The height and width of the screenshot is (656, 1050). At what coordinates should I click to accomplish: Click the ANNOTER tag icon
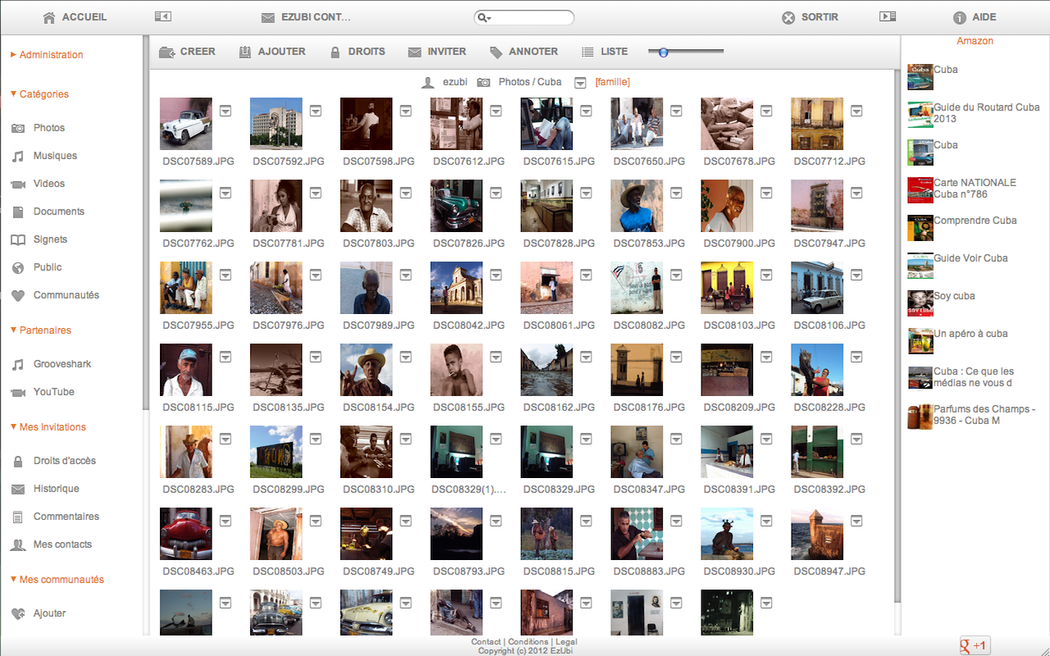[496, 52]
